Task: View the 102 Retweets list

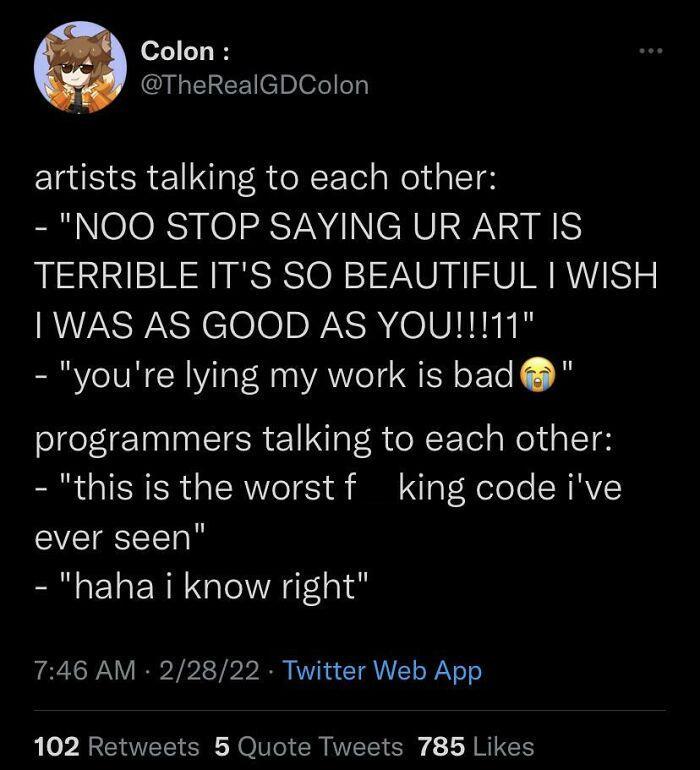Action: pos(117,746)
